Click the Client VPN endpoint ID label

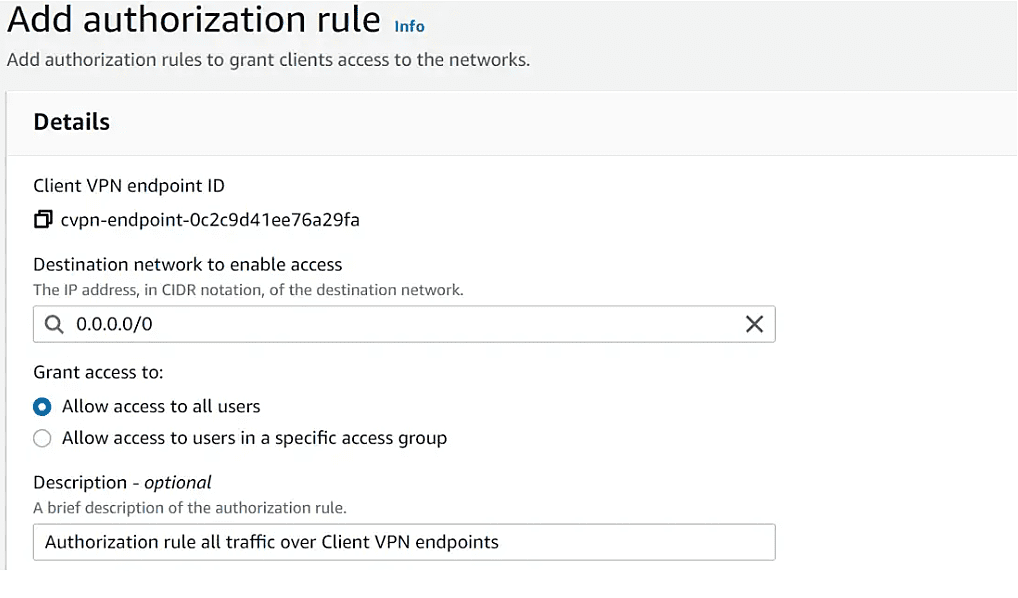[129, 186]
